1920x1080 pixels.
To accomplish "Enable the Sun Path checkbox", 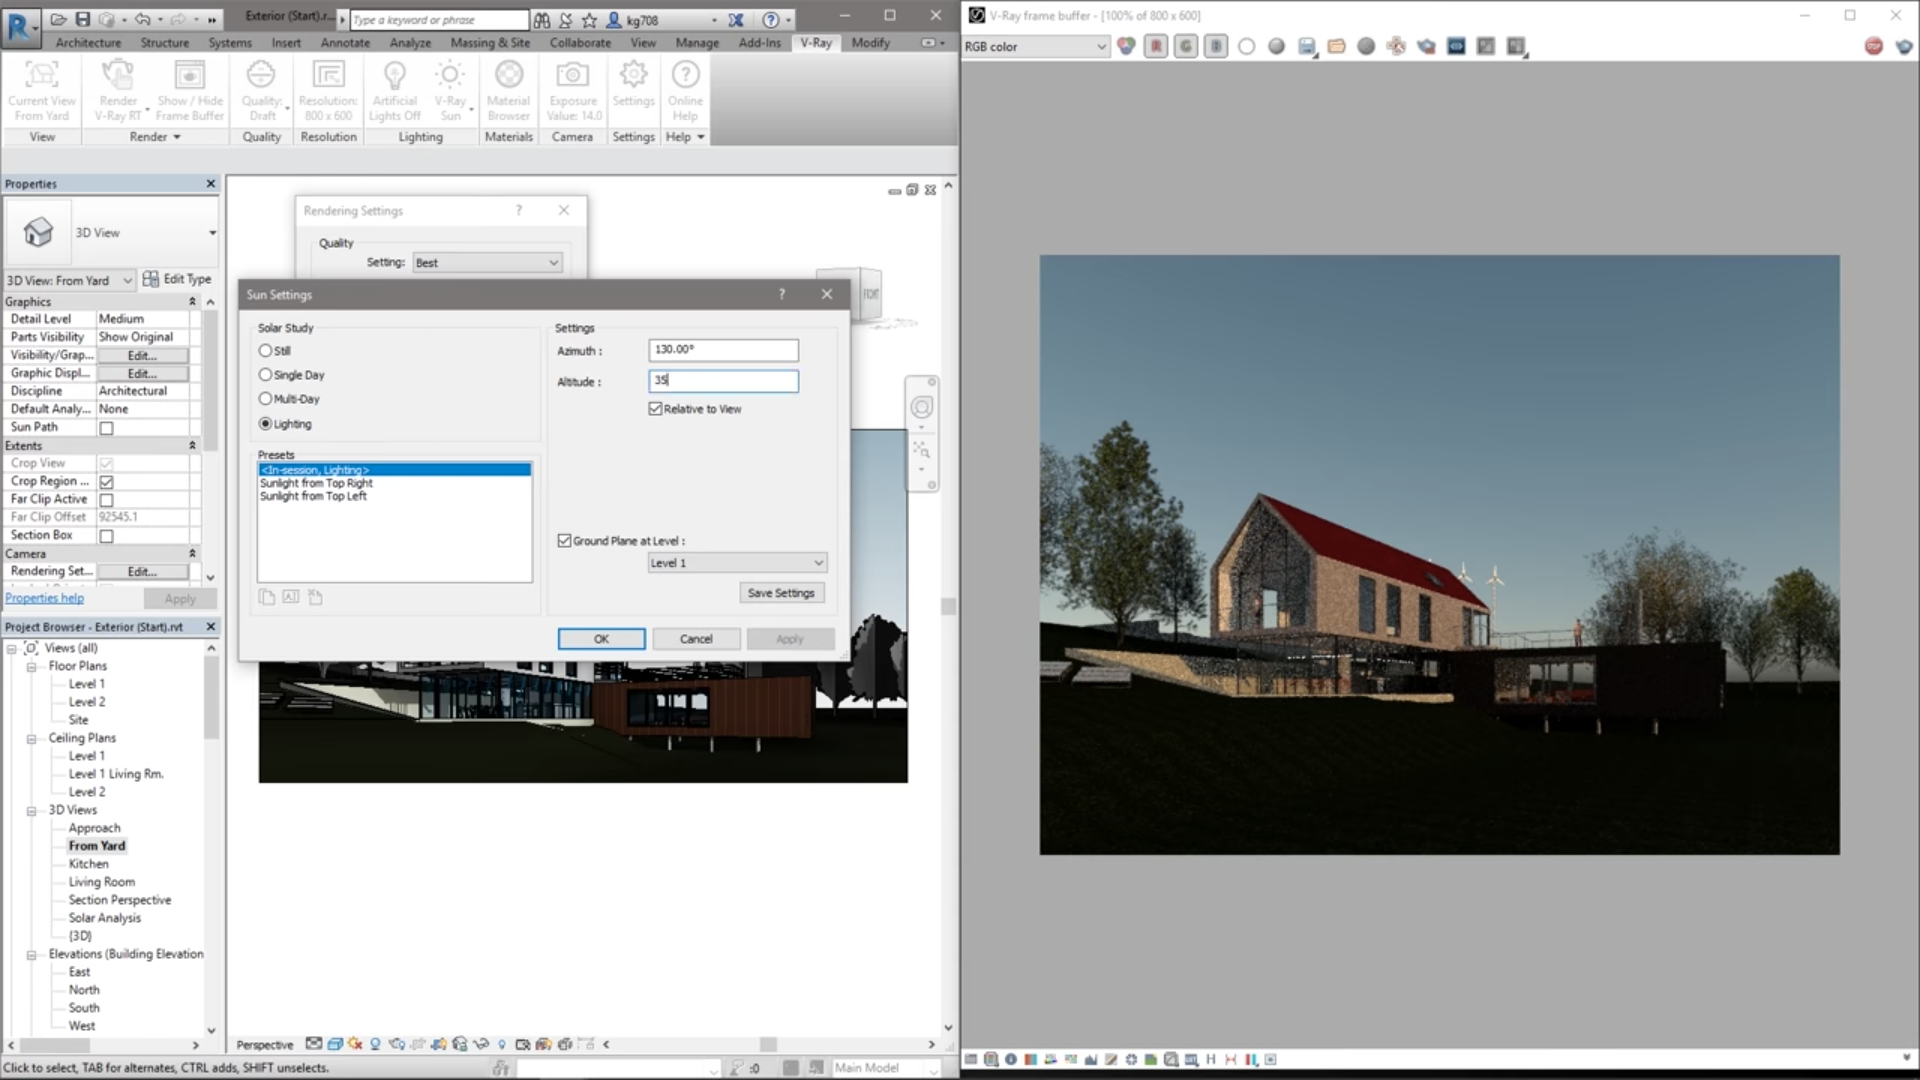I will point(107,428).
